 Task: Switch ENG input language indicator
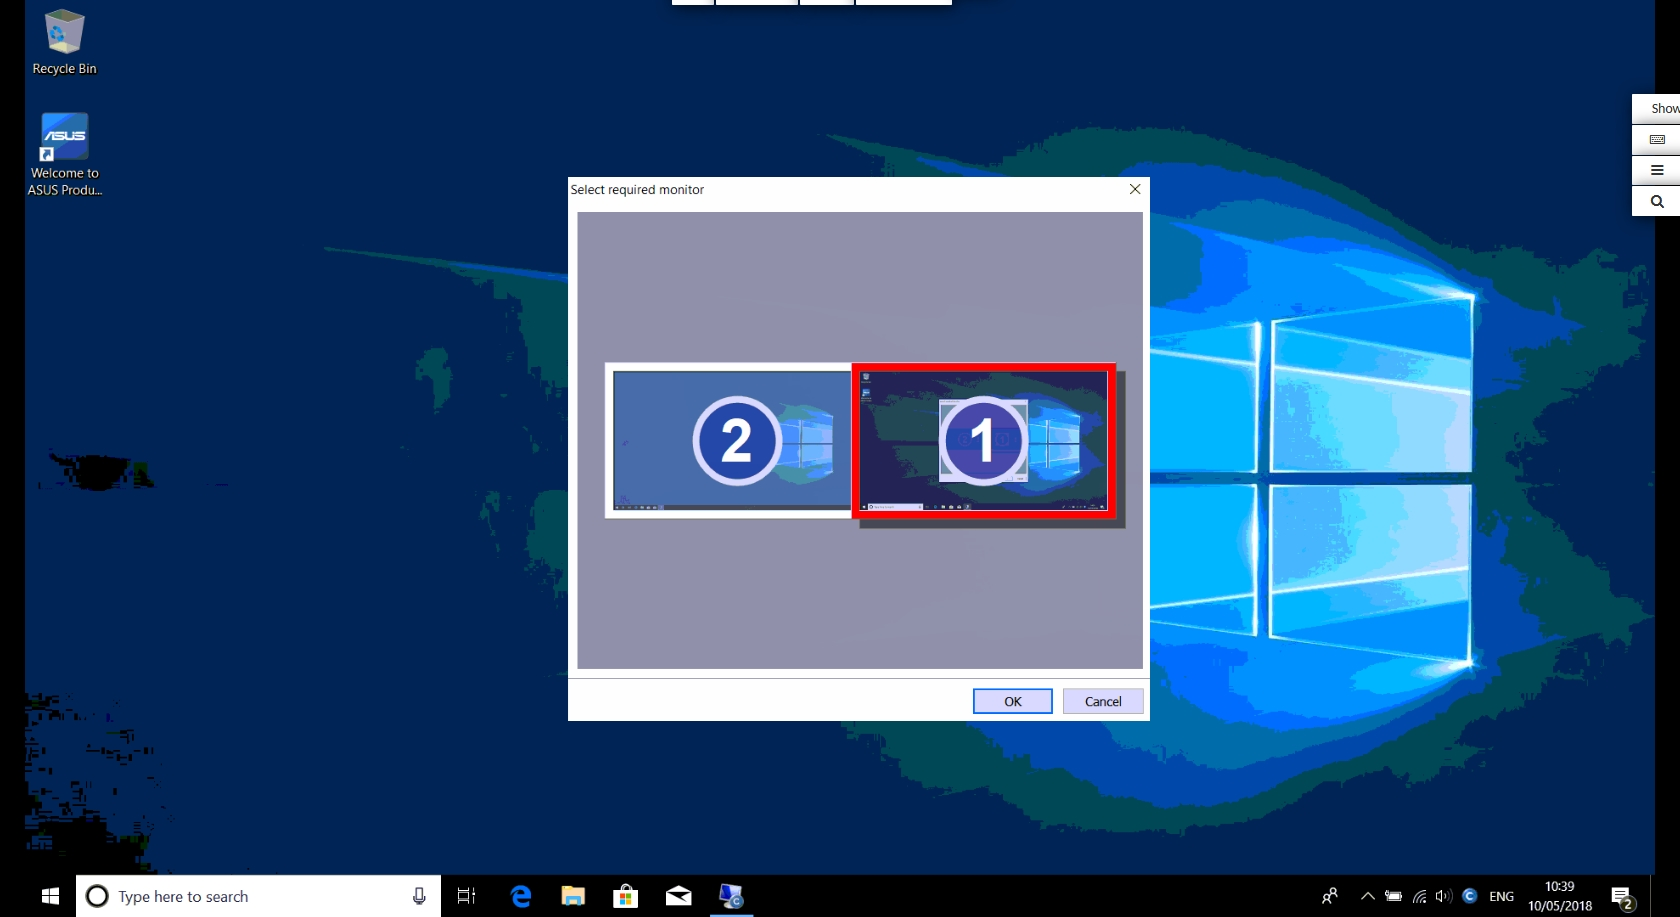pyautogui.click(x=1501, y=896)
